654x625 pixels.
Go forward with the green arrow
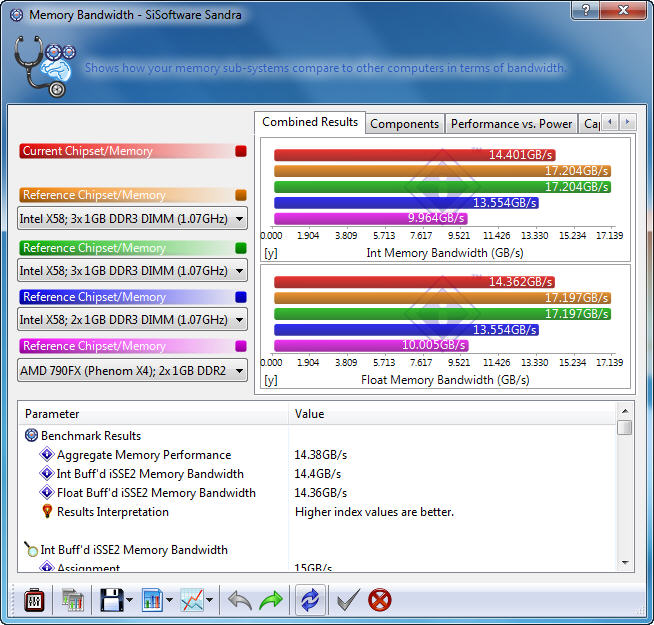tap(271, 600)
